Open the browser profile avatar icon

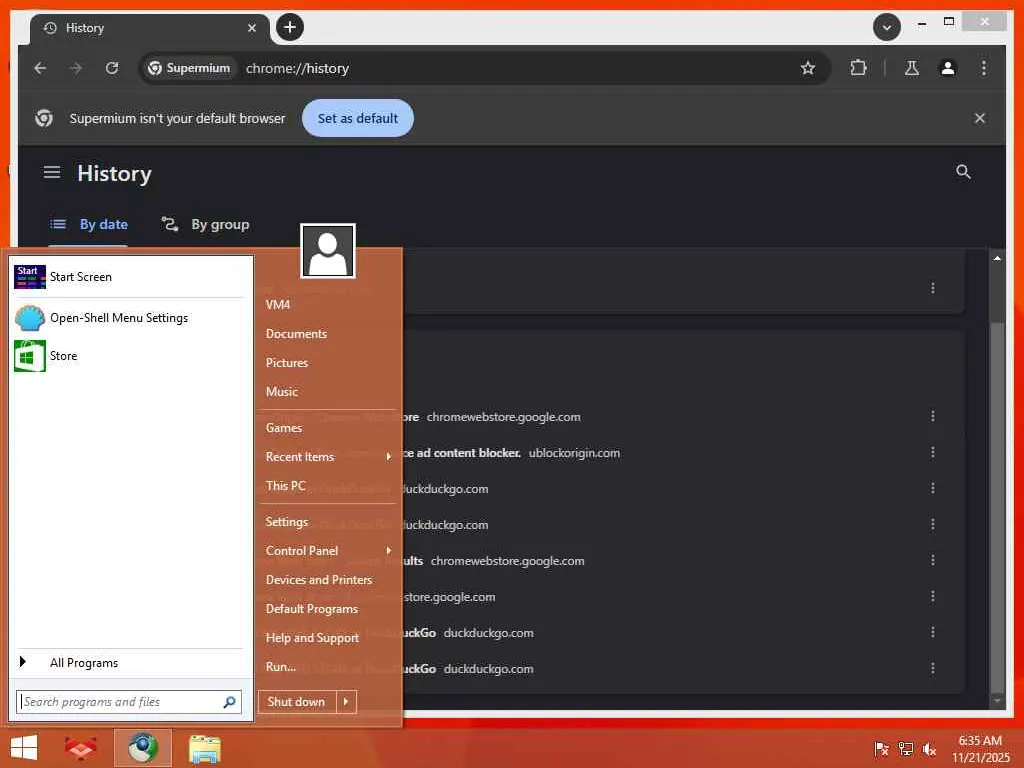coord(948,68)
